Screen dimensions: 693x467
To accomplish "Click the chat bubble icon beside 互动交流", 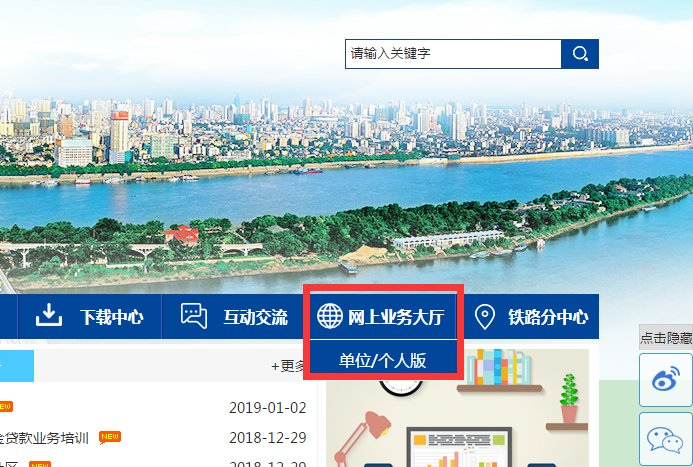I will 194,315.
